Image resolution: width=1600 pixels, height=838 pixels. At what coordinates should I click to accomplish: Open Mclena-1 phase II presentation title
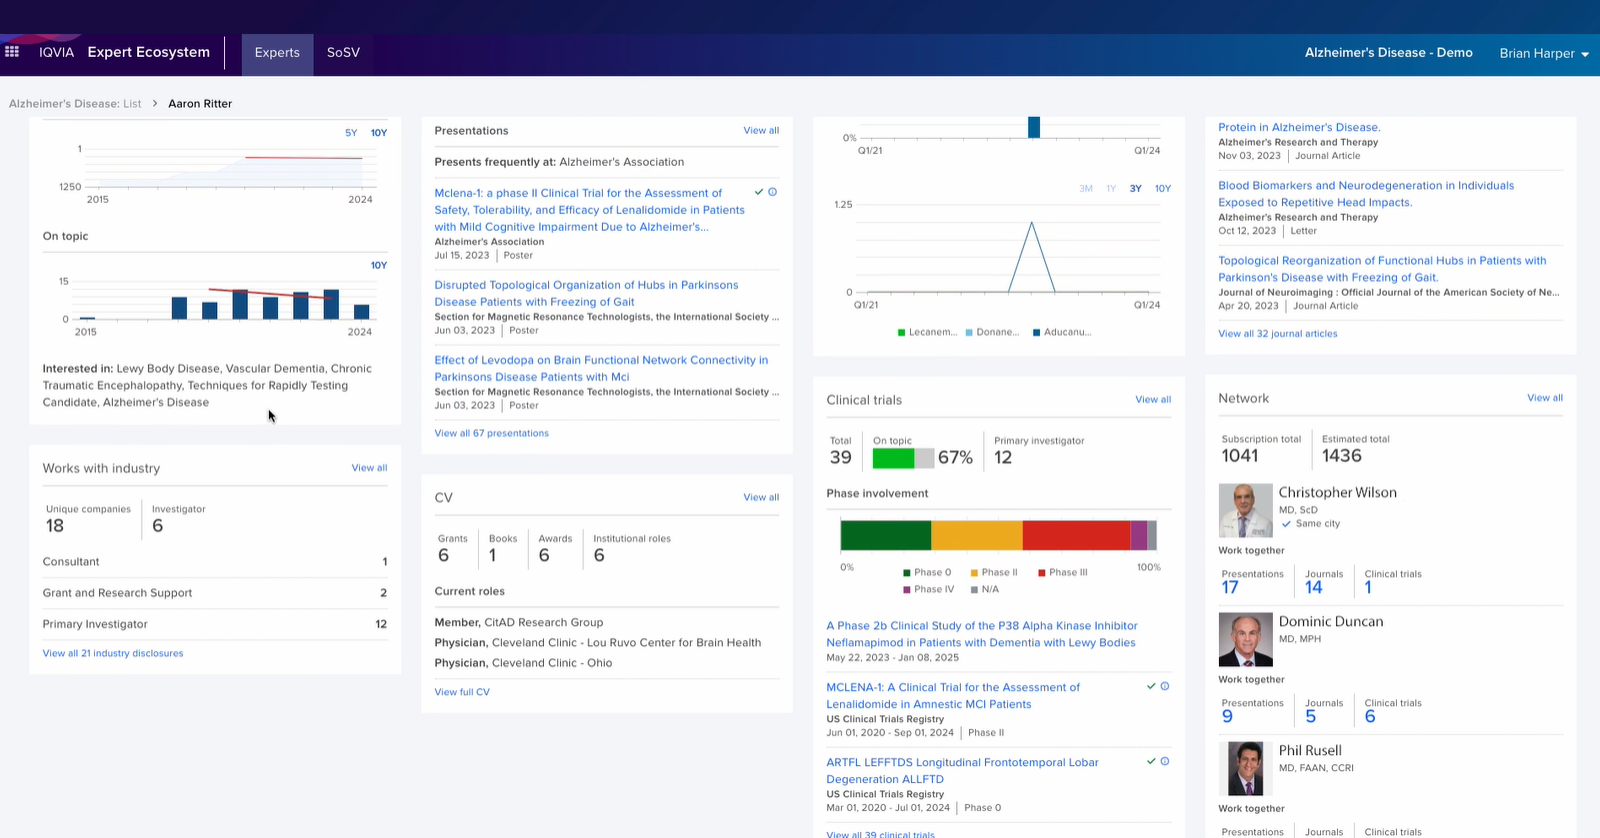click(589, 210)
